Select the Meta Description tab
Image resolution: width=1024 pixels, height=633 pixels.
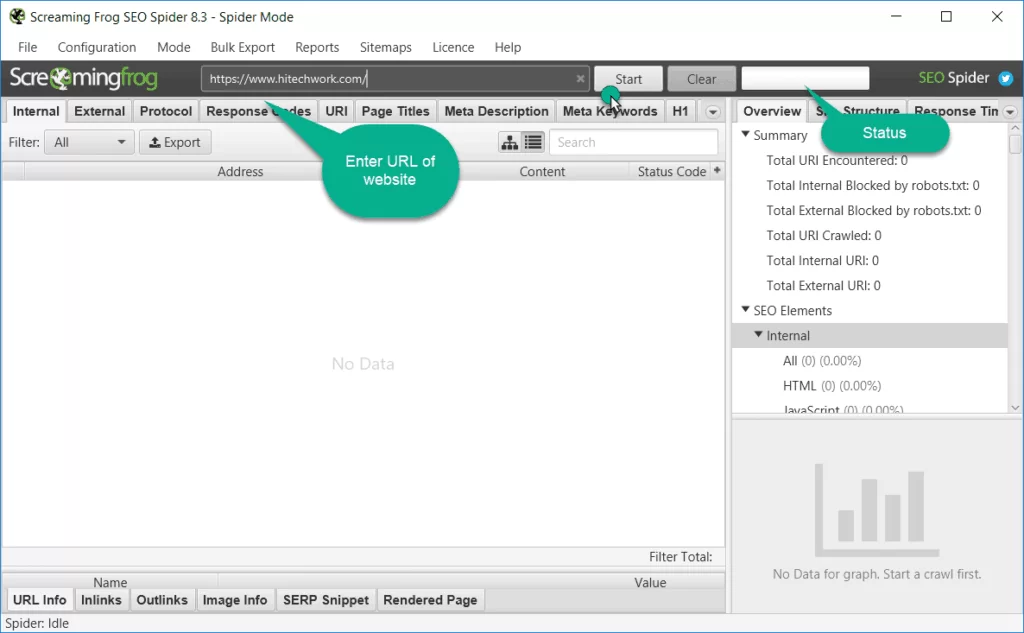point(496,111)
